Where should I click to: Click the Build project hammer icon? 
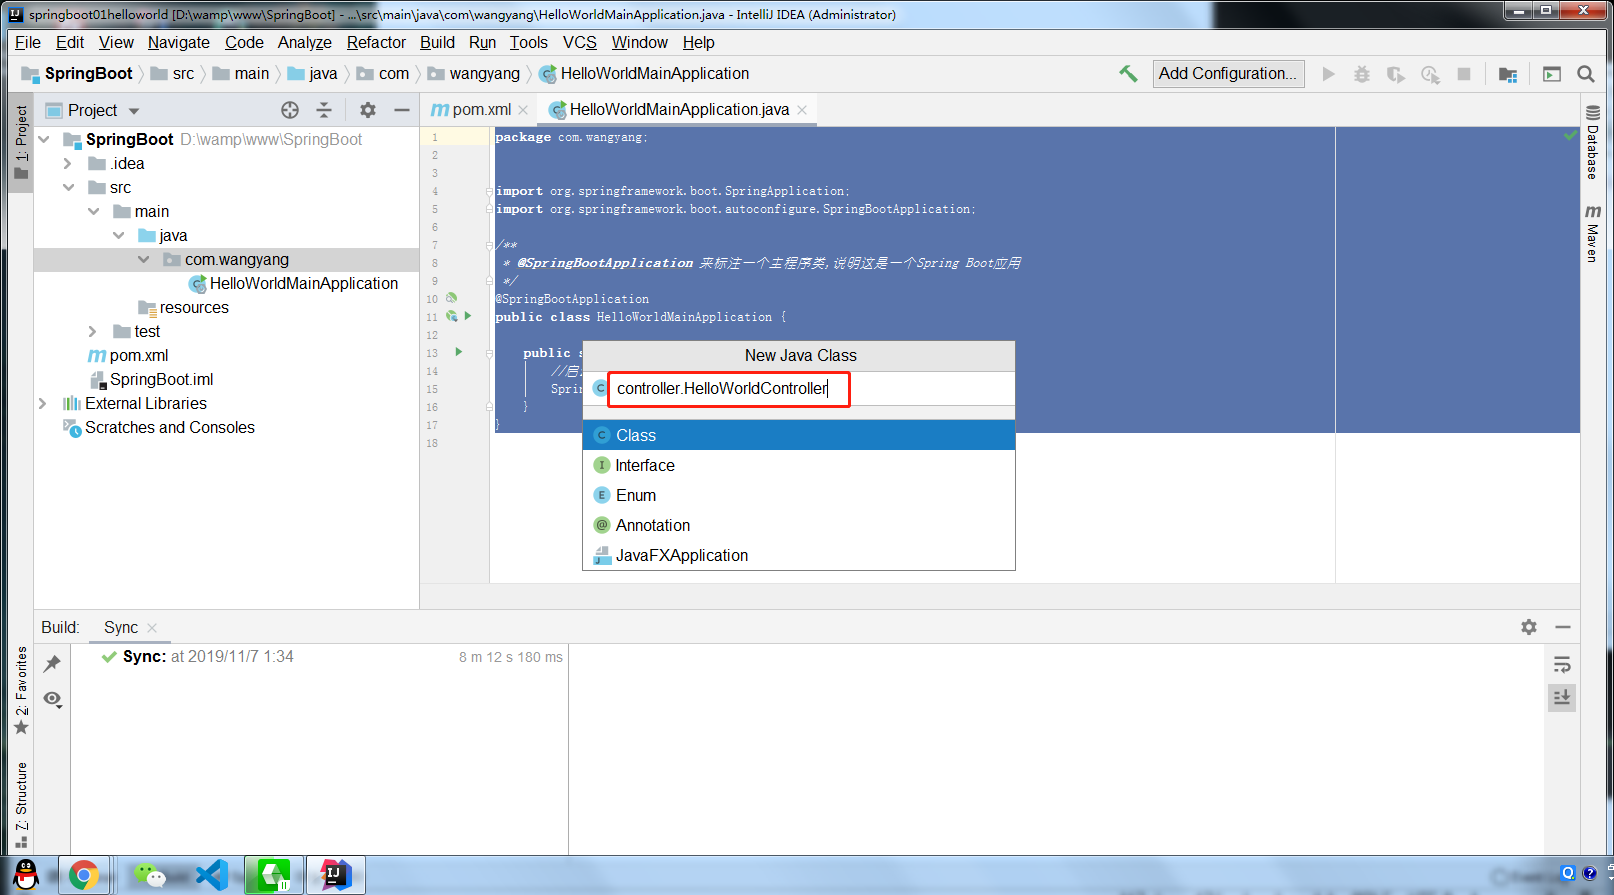(1128, 73)
